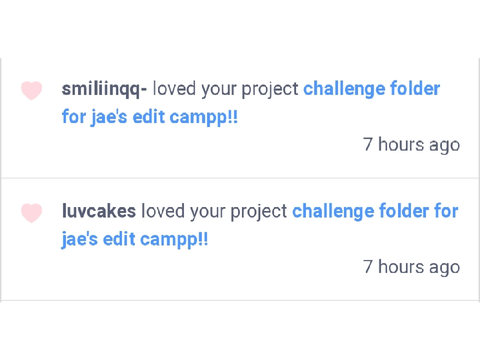Click the divider between the two notifications

240,178
